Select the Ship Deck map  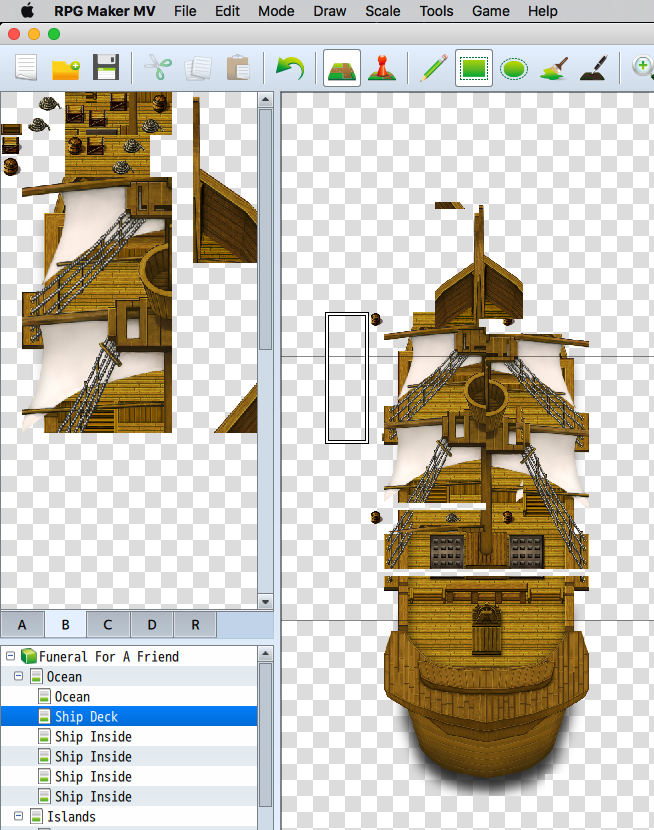pyautogui.click(x=129, y=716)
